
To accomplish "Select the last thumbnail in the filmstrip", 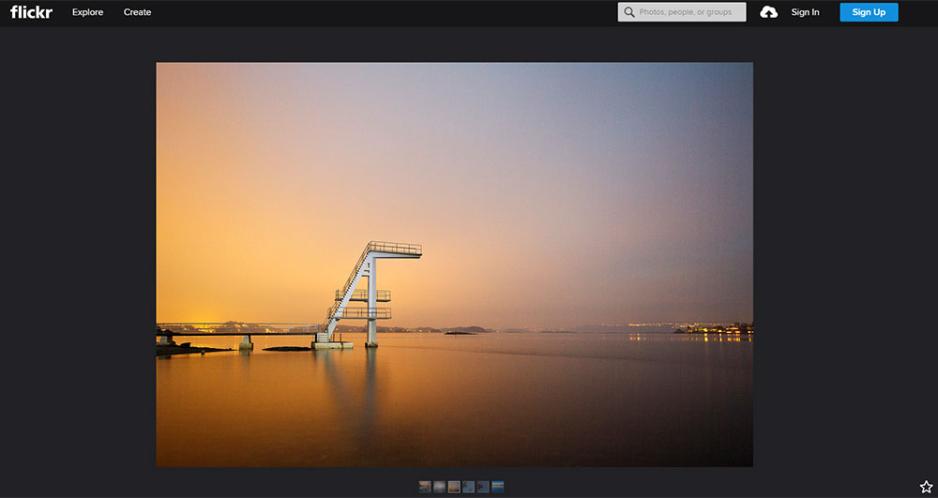I will coord(498,487).
